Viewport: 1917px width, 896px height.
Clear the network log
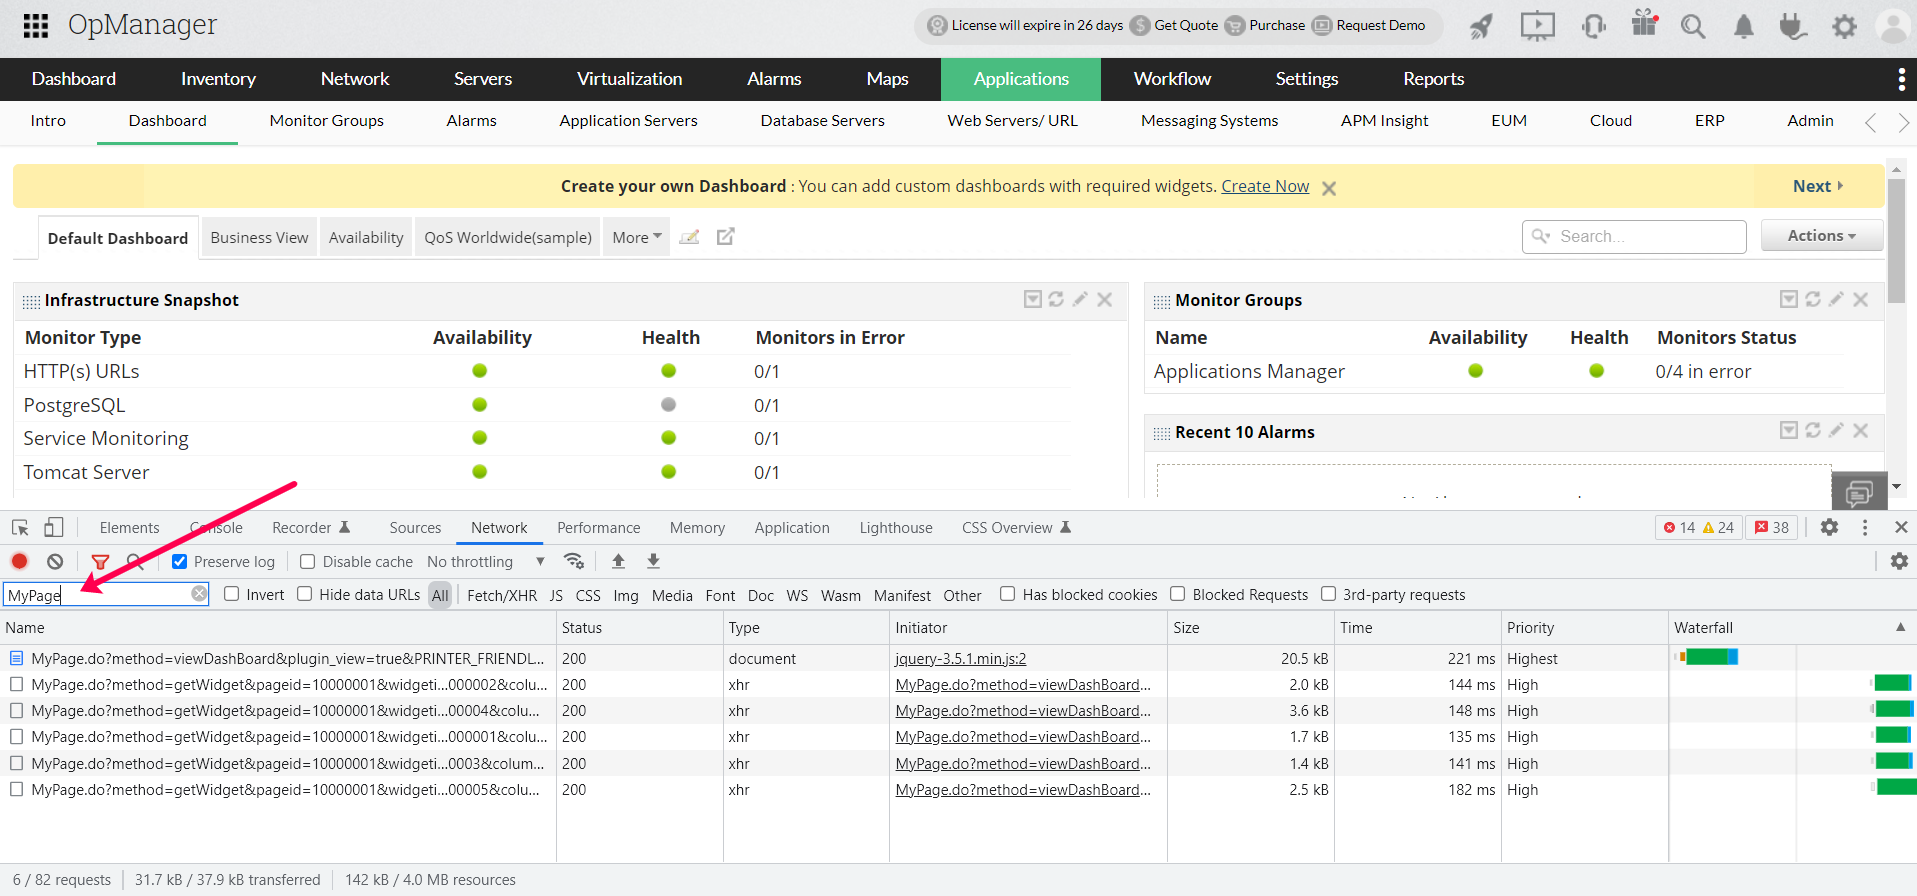55,562
